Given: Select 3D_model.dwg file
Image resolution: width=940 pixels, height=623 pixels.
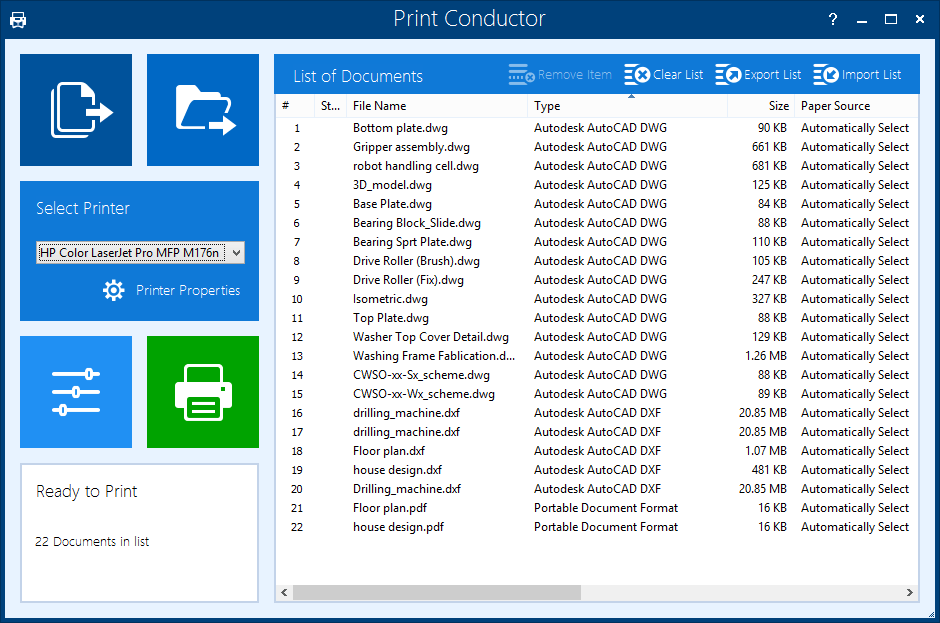Looking at the screenshot, I should (x=392, y=185).
